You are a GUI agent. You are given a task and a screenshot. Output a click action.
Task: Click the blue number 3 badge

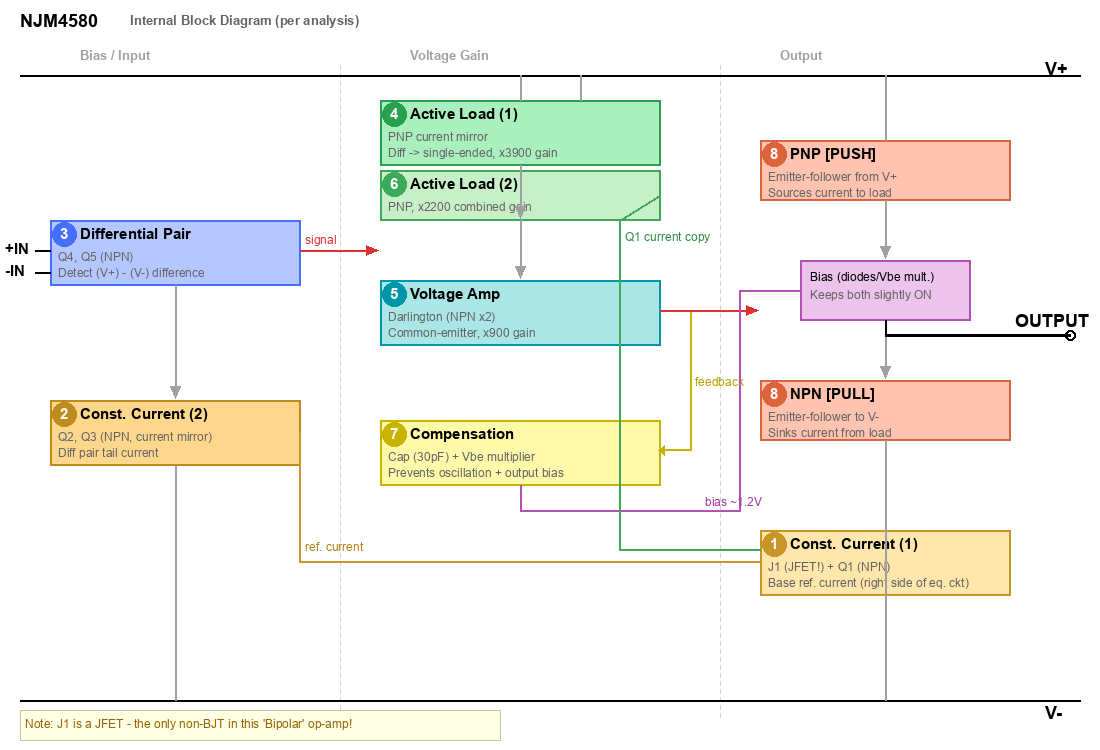[64, 234]
